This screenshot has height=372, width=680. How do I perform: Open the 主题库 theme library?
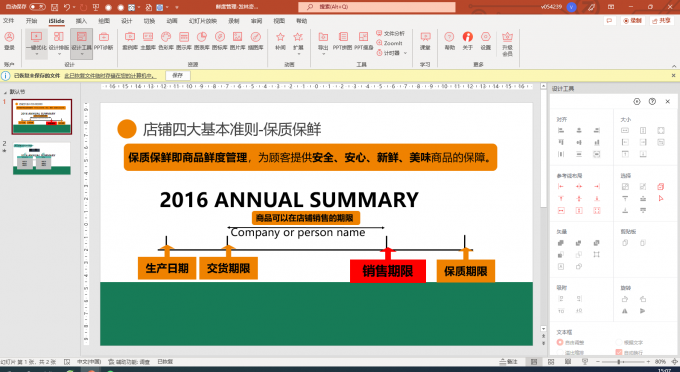pos(148,41)
